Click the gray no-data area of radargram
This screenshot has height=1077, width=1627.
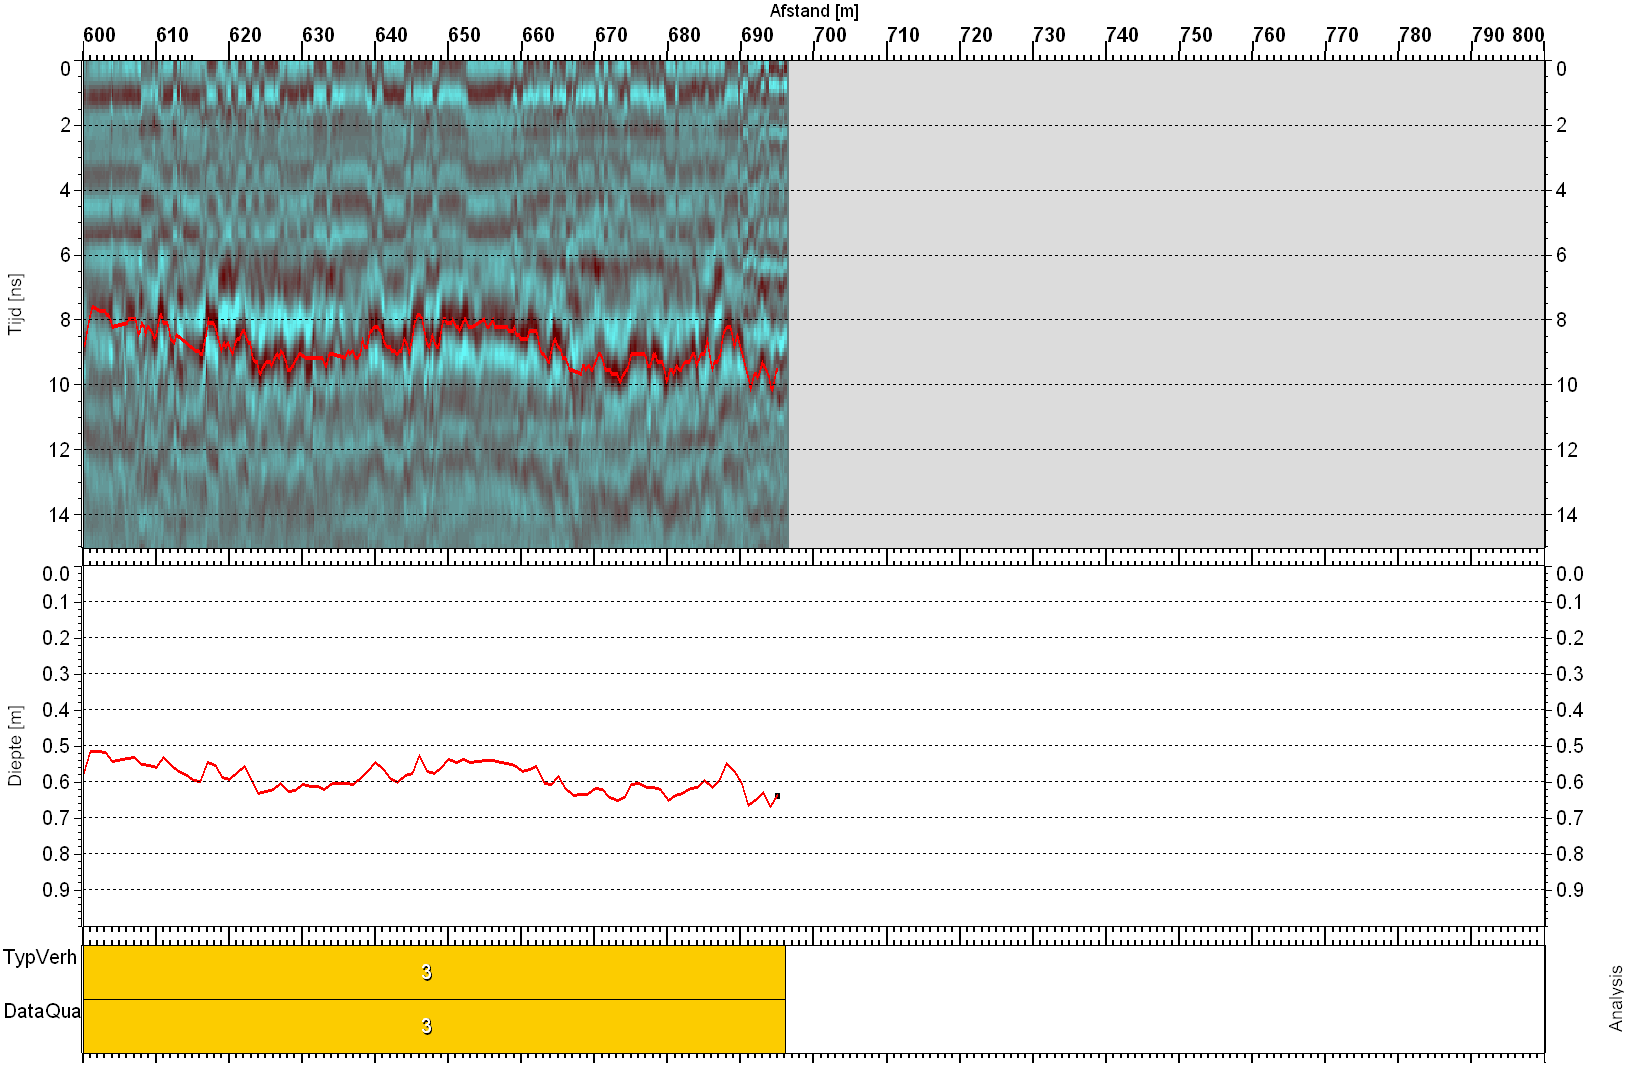click(x=1166, y=304)
